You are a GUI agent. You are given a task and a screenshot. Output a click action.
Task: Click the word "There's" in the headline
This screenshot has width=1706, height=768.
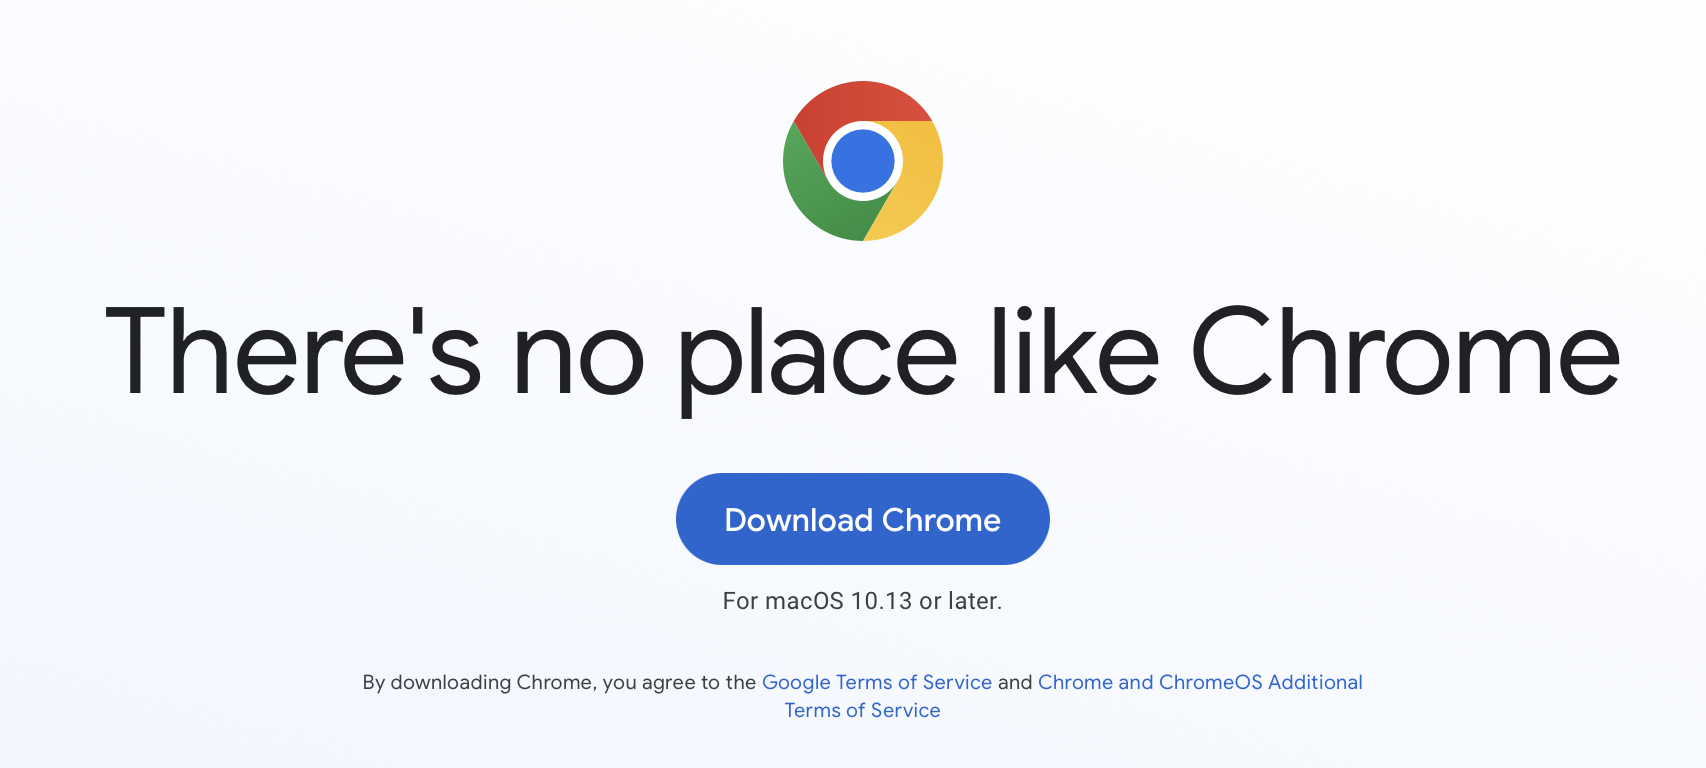(x=293, y=350)
